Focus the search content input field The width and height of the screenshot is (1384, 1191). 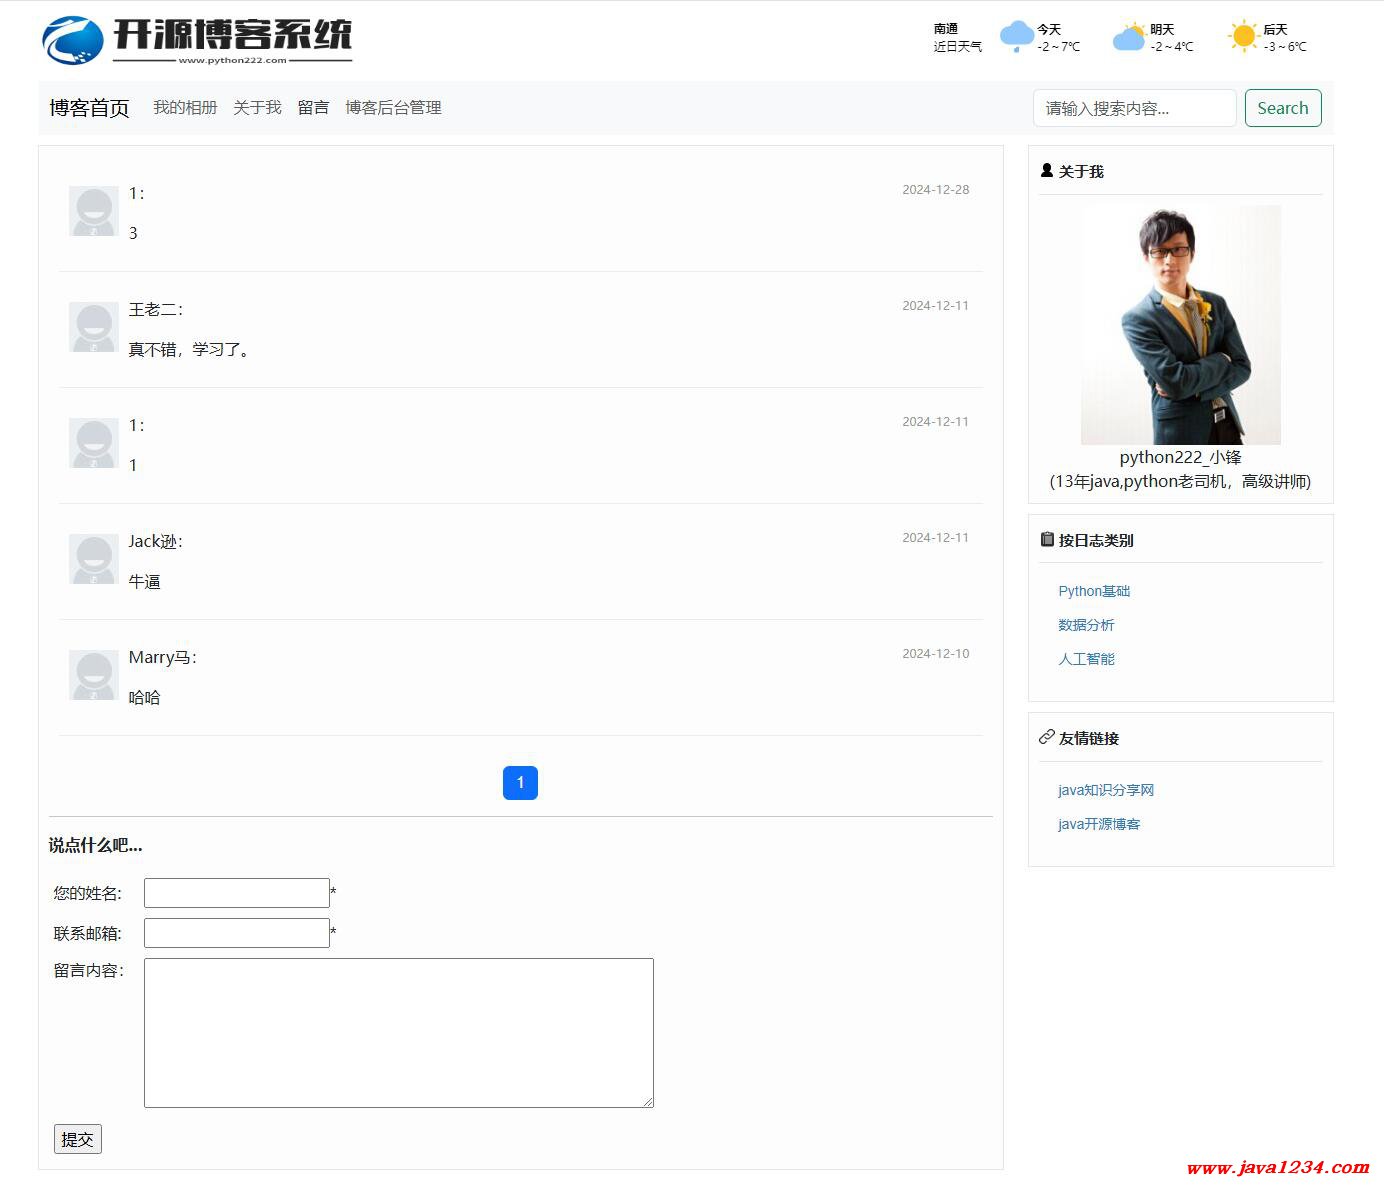pos(1134,108)
